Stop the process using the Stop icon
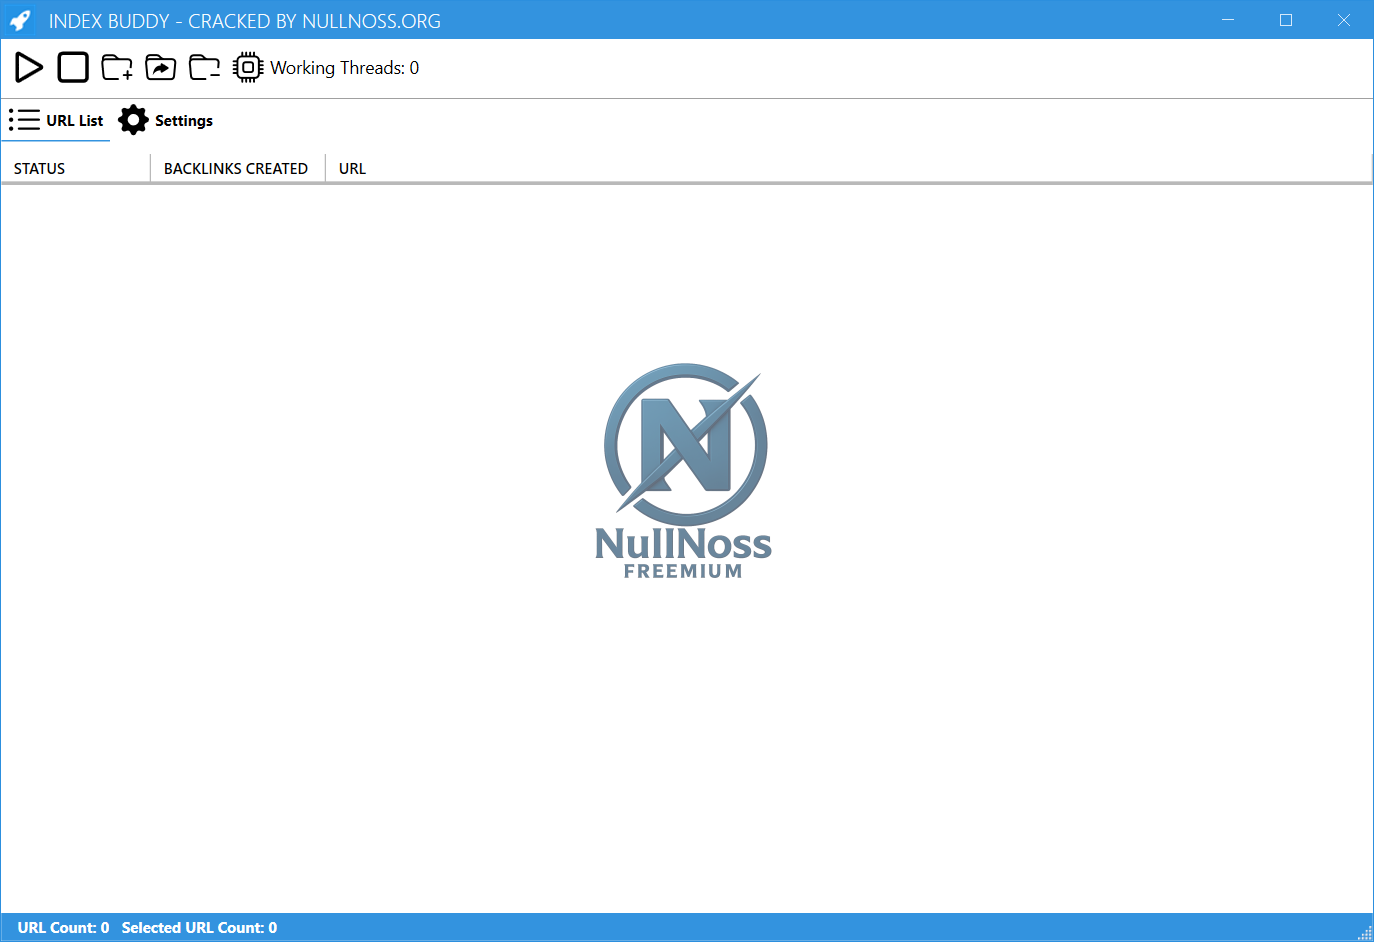The width and height of the screenshot is (1374, 942). click(72, 67)
